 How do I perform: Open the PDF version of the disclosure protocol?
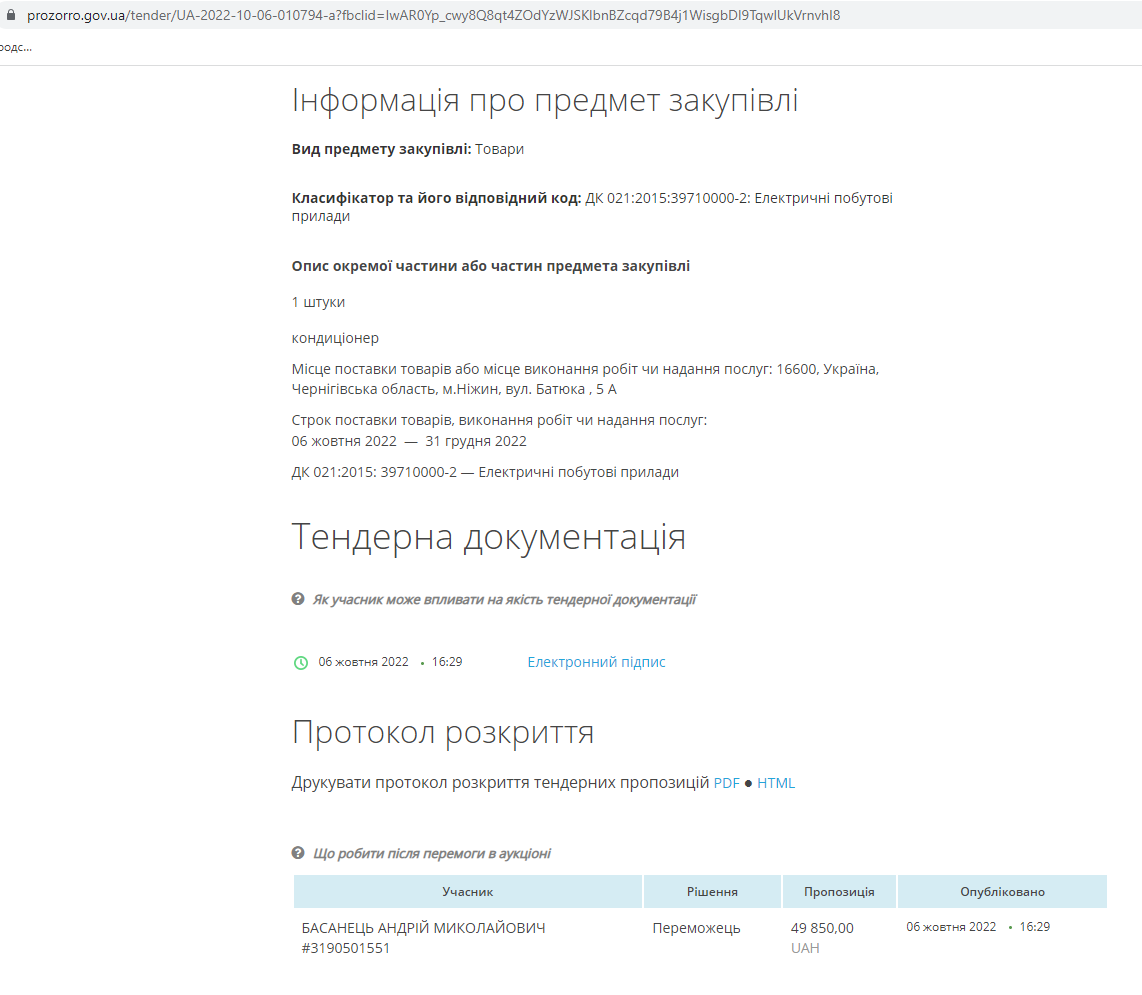726,783
